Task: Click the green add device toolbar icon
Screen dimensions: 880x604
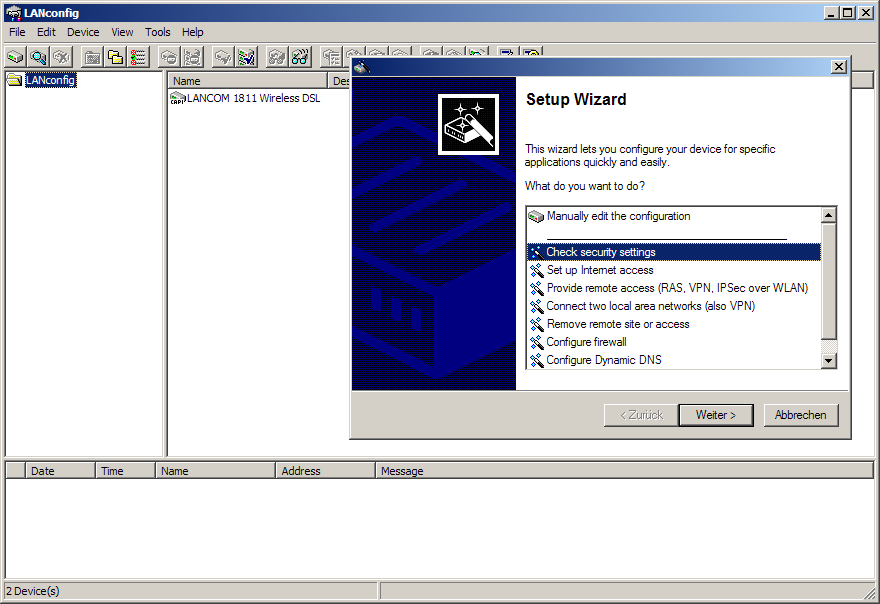Action: coord(15,57)
